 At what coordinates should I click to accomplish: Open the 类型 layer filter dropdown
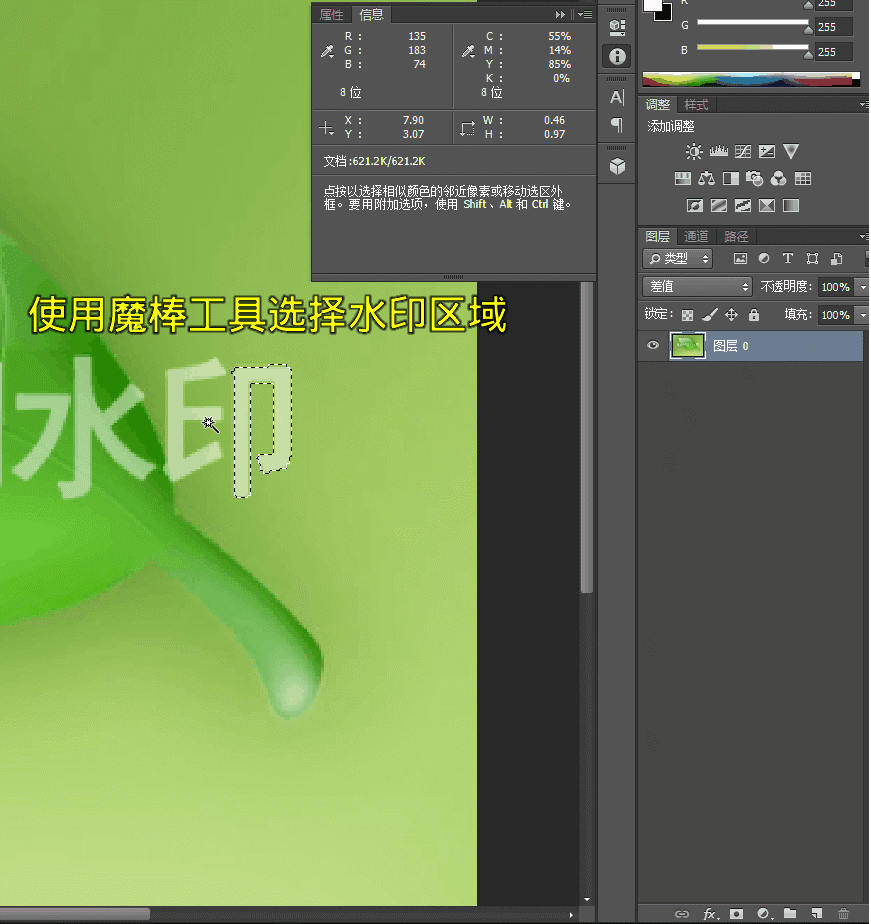coord(678,259)
